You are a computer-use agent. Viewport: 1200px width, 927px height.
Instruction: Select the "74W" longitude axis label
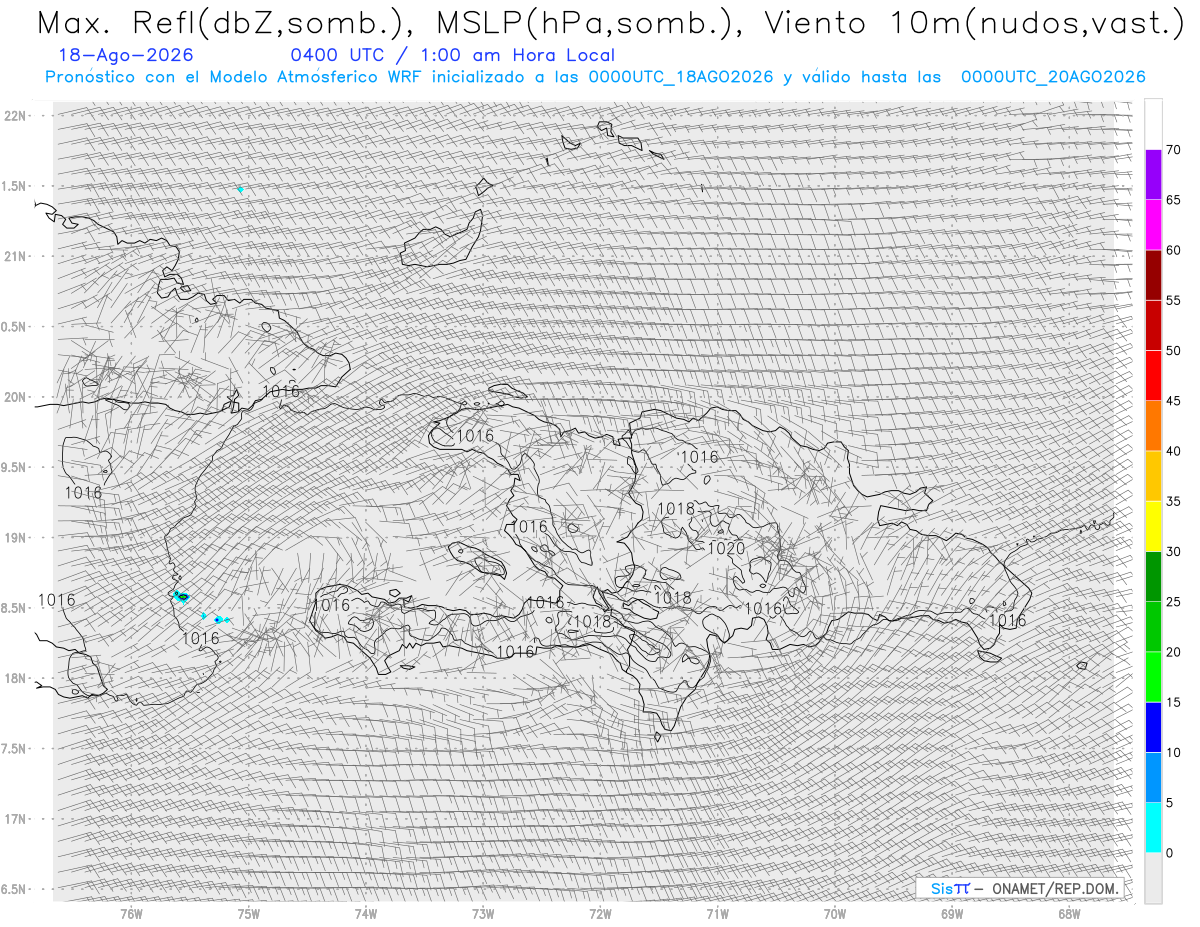pyautogui.click(x=365, y=914)
